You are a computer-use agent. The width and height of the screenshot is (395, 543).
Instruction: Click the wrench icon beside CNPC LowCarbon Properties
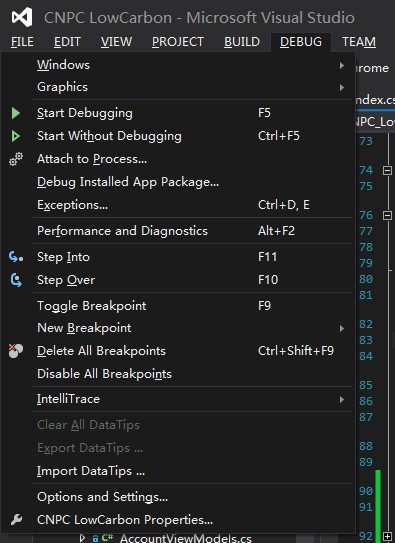[16, 519]
